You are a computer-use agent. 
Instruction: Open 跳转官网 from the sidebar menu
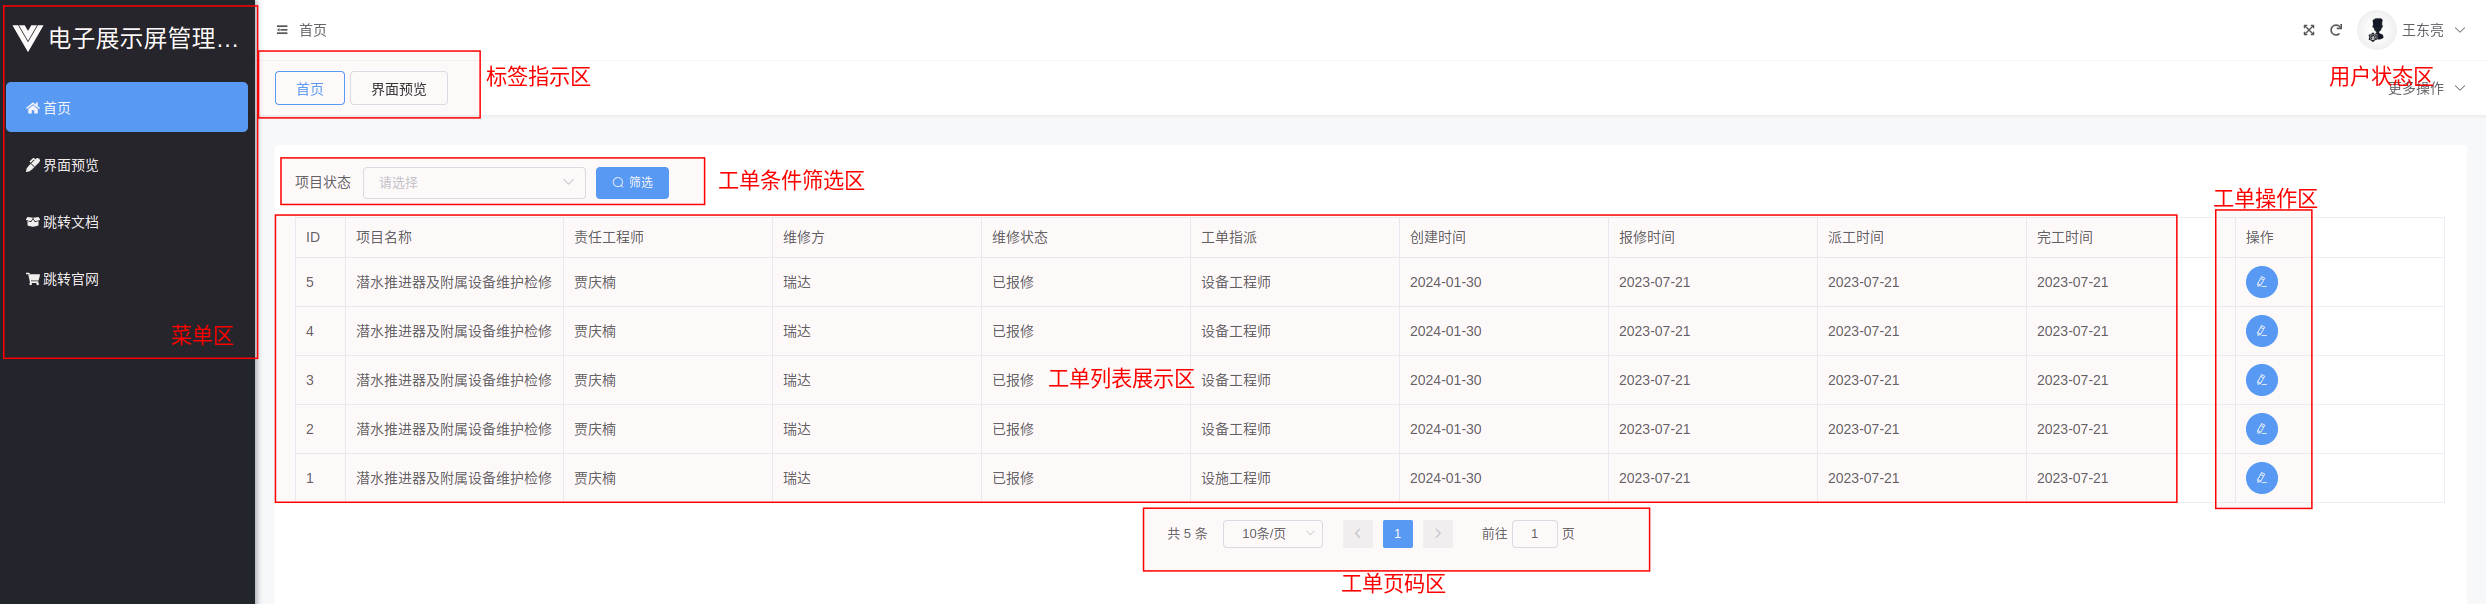click(70, 279)
